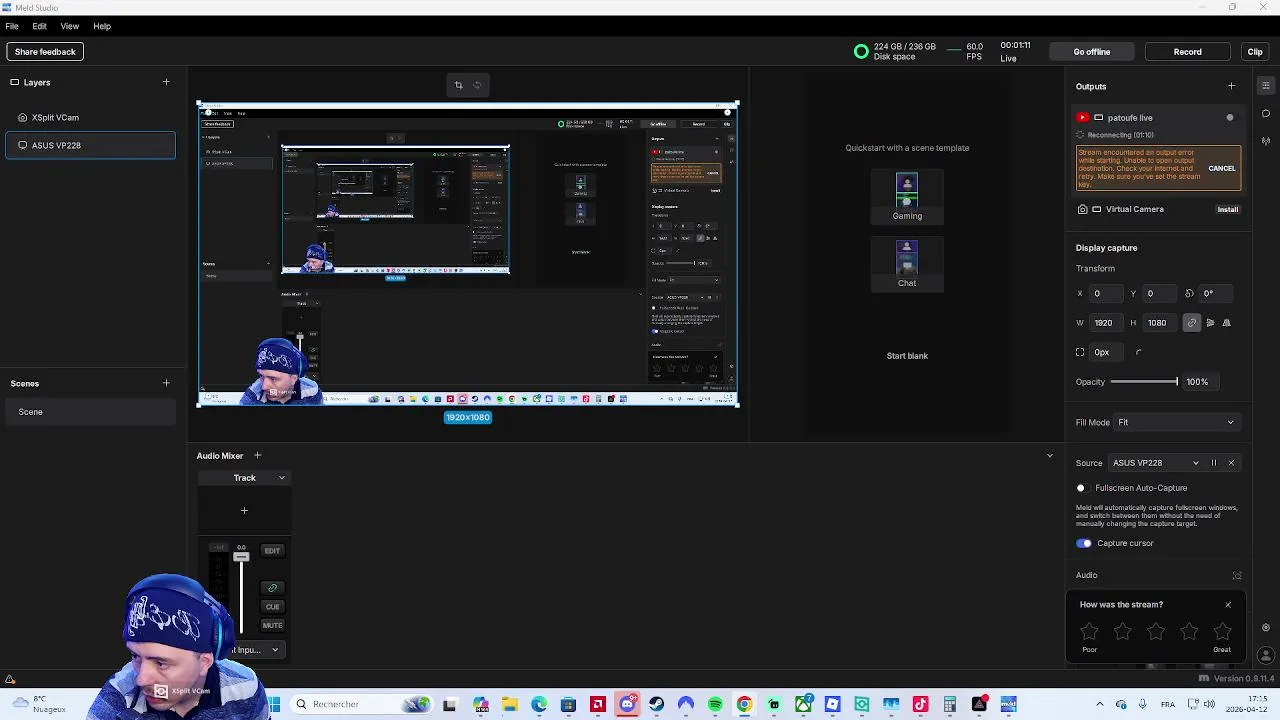Click the Clip button
This screenshot has height=720, width=1280.
point(1255,52)
